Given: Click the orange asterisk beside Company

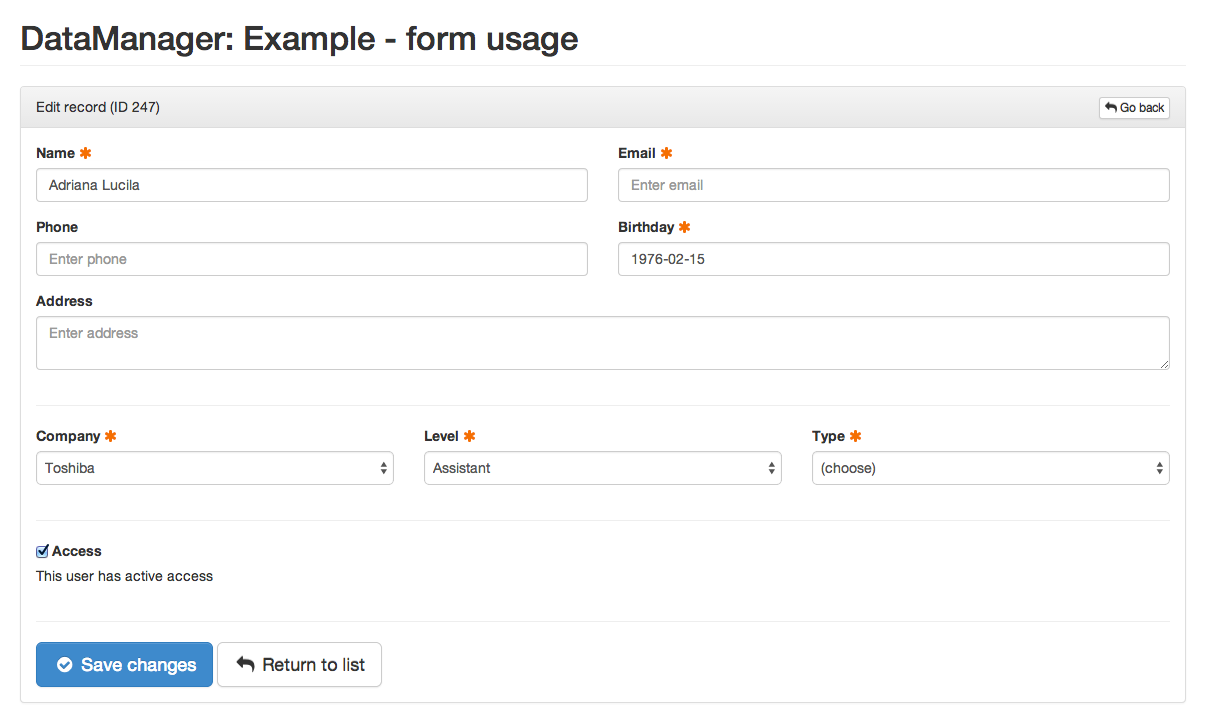Looking at the screenshot, I should pyautogui.click(x=110, y=436).
